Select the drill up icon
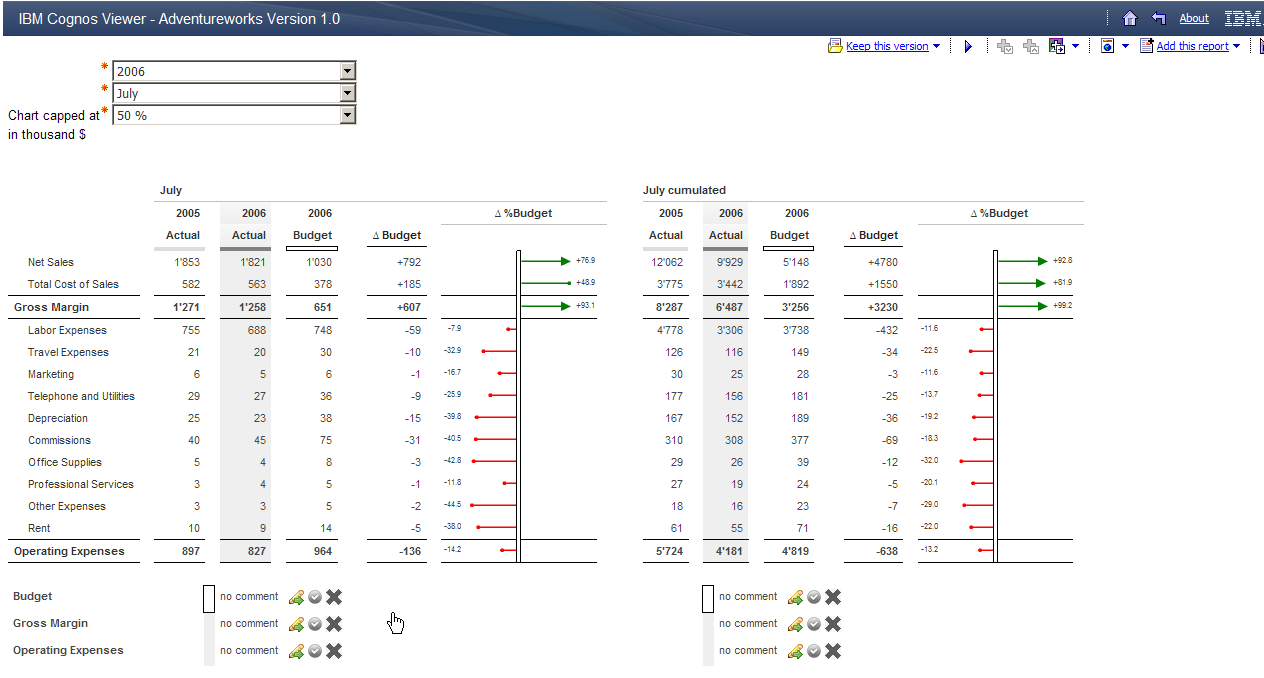The width and height of the screenshot is (1264, 678). [1029, 45]
